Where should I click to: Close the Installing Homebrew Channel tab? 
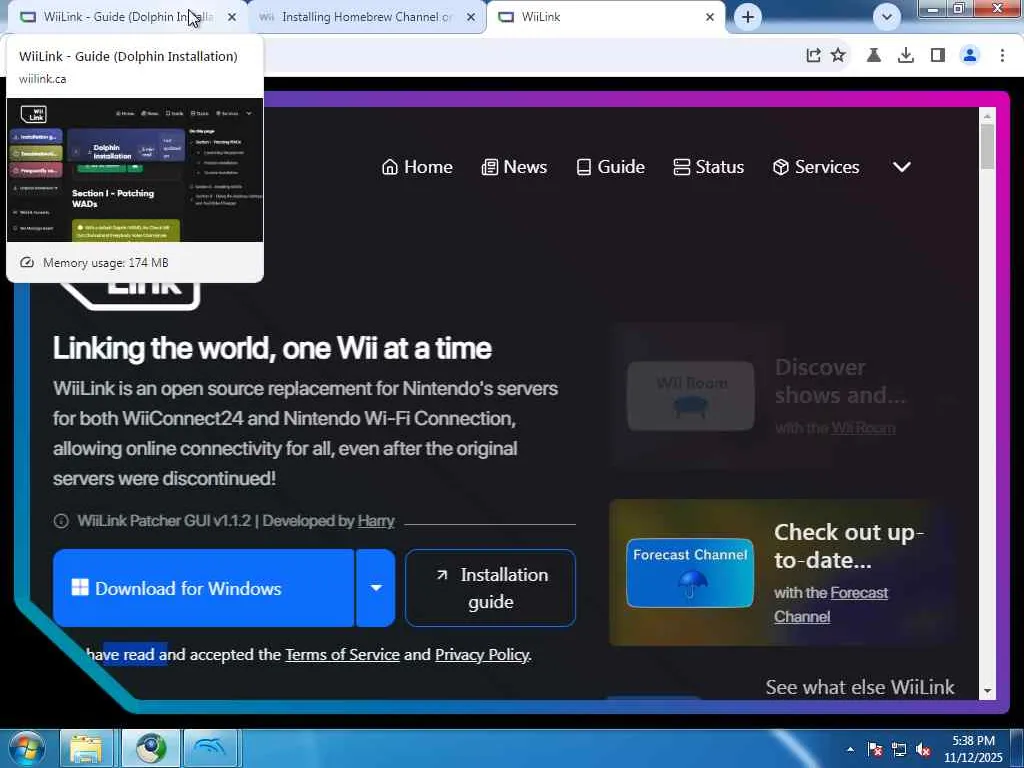coord(471,17)
